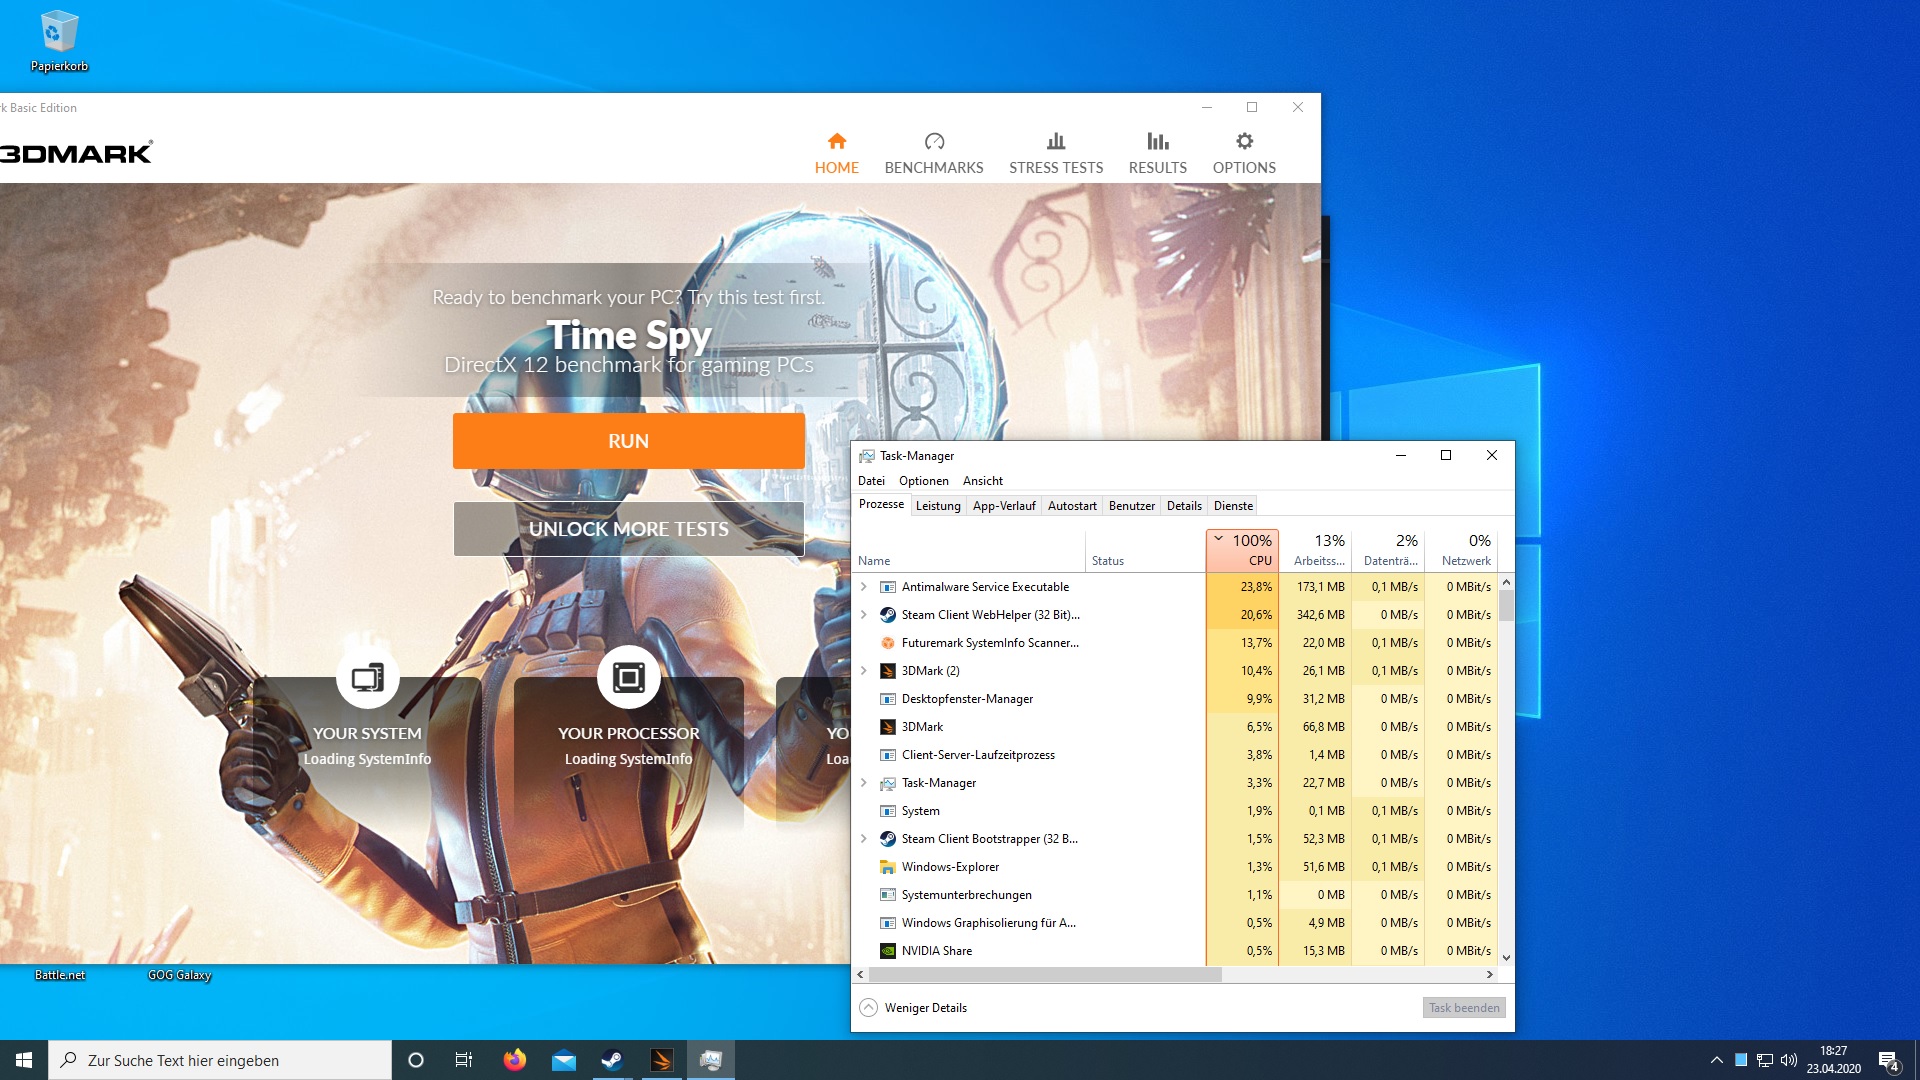Open OPTIONS gear in 3DMark
The height and width of the screenshot is (1080, 1920).
(1244, 153)
